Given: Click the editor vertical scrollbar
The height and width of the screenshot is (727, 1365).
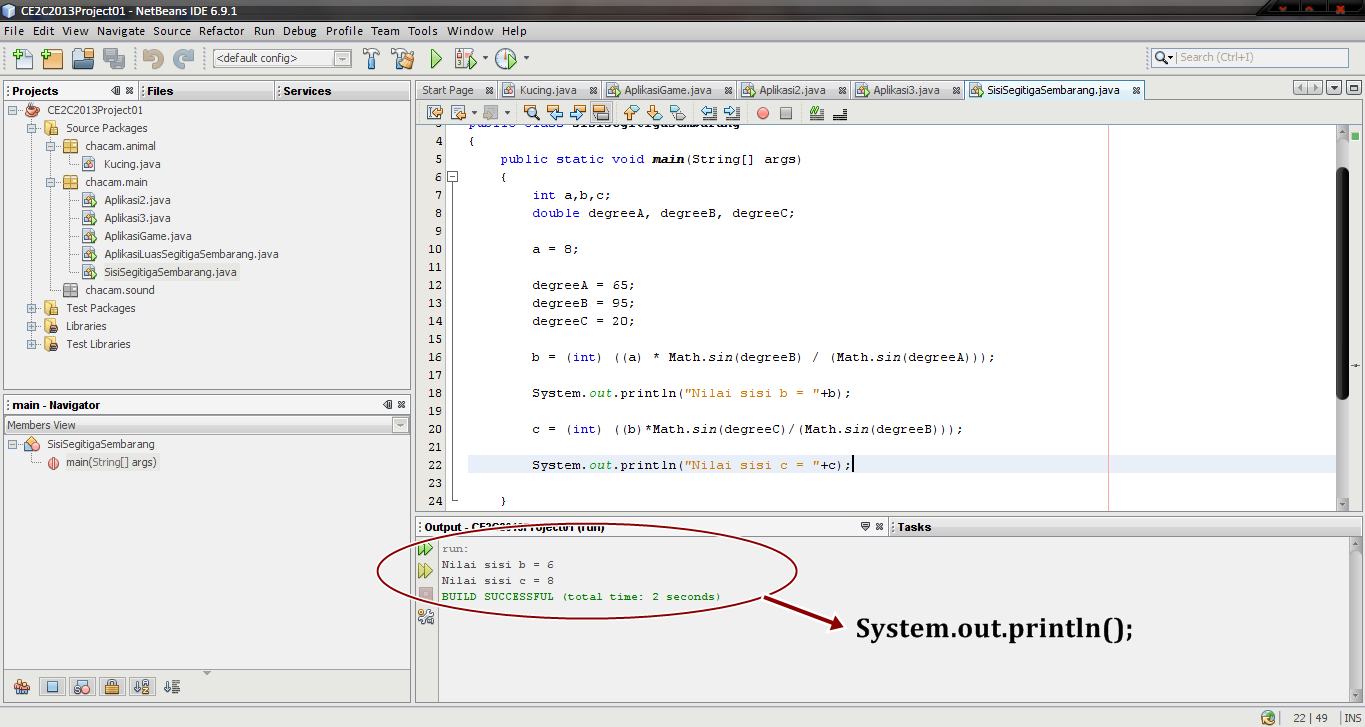Looking at the screenshot, I should click(x=1343, y=282).
